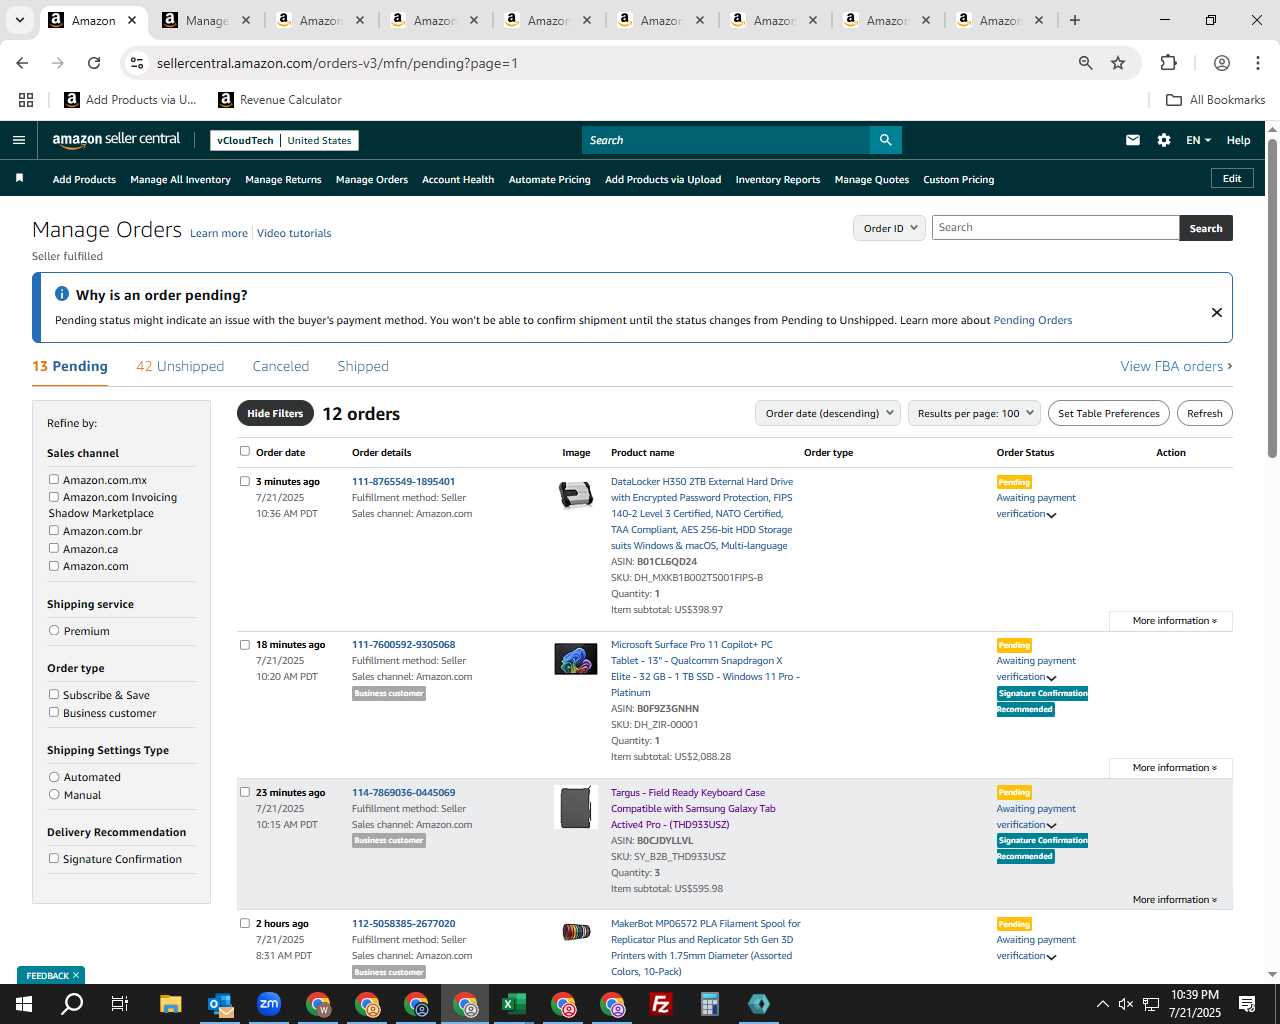Open Zoom from the taskbar
1280x1024 pixels.
click(269, 1004)
